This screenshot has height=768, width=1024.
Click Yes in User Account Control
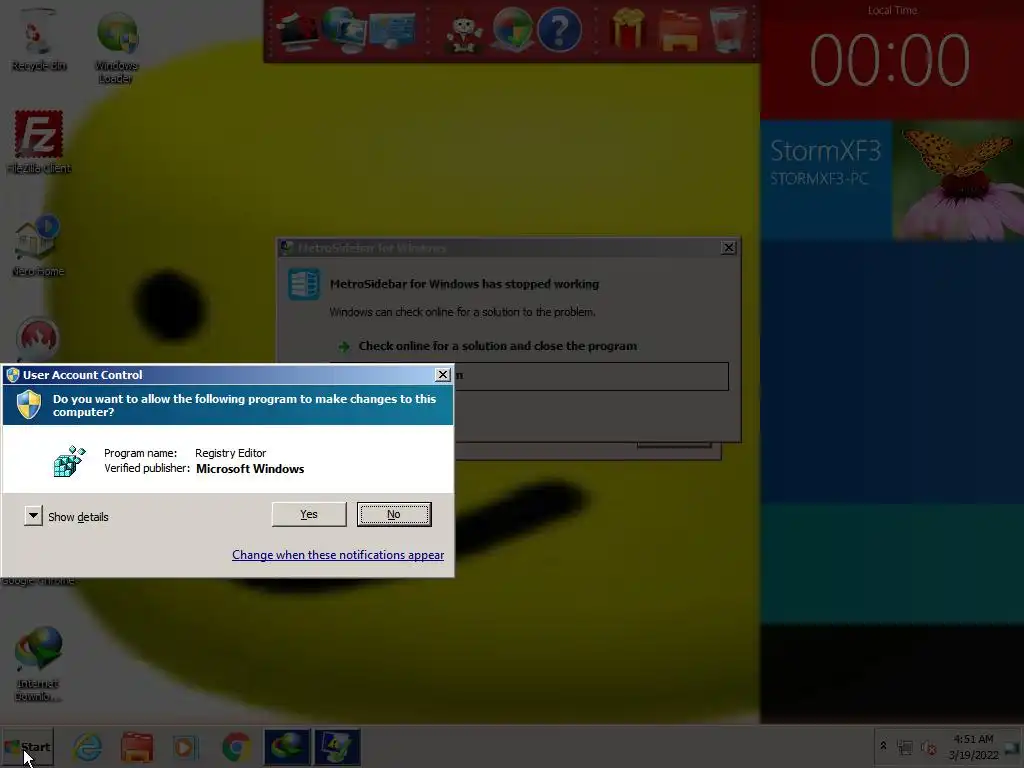[309, 515]
